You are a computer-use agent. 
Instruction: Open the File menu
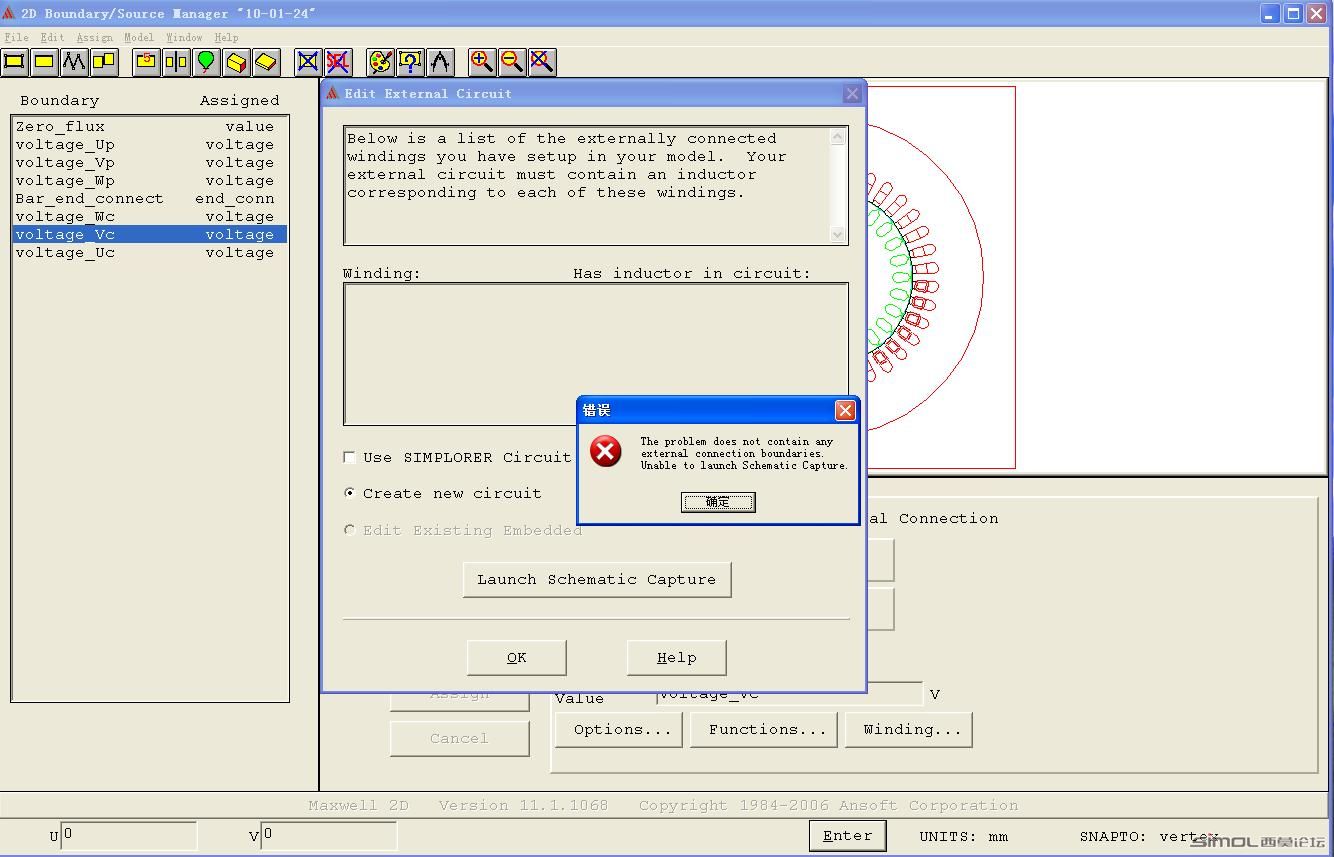point(16,37)
